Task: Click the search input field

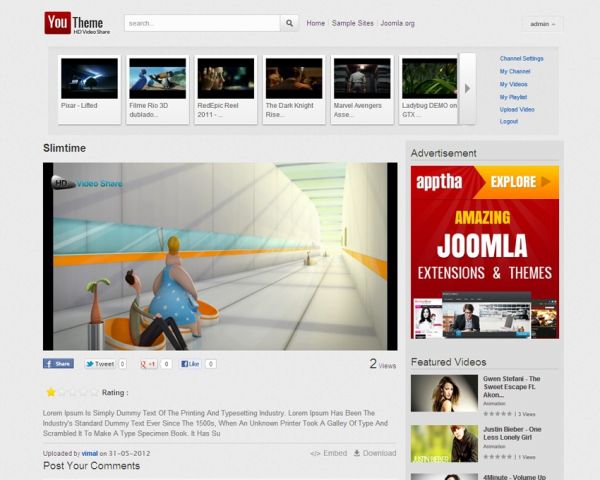Action: pos(202,23)
